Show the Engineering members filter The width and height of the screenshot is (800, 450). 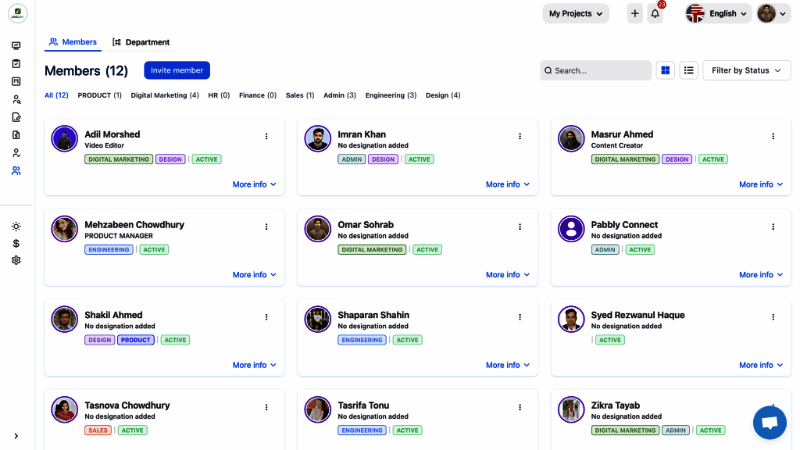tap(390, 95)
